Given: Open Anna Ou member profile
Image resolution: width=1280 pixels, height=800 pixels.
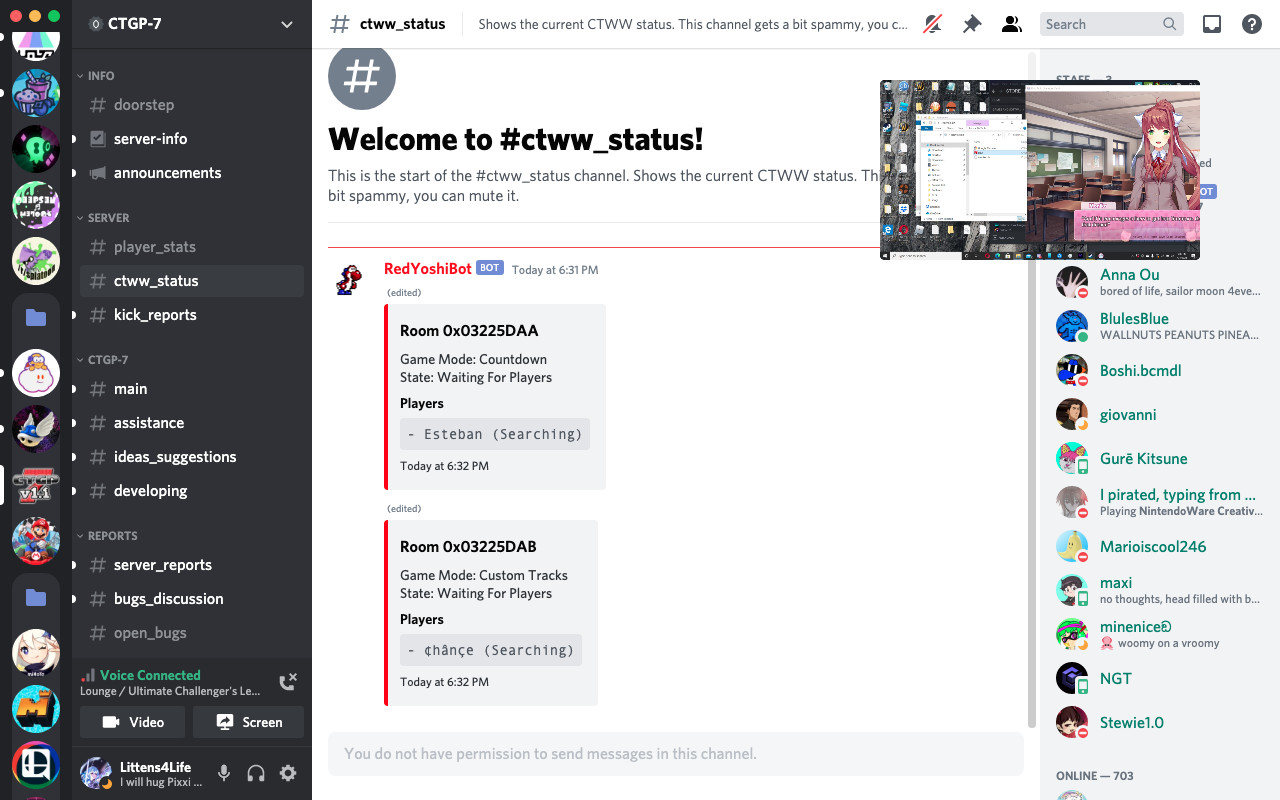Looking at the screenshot, I should tap(1160, 282).
